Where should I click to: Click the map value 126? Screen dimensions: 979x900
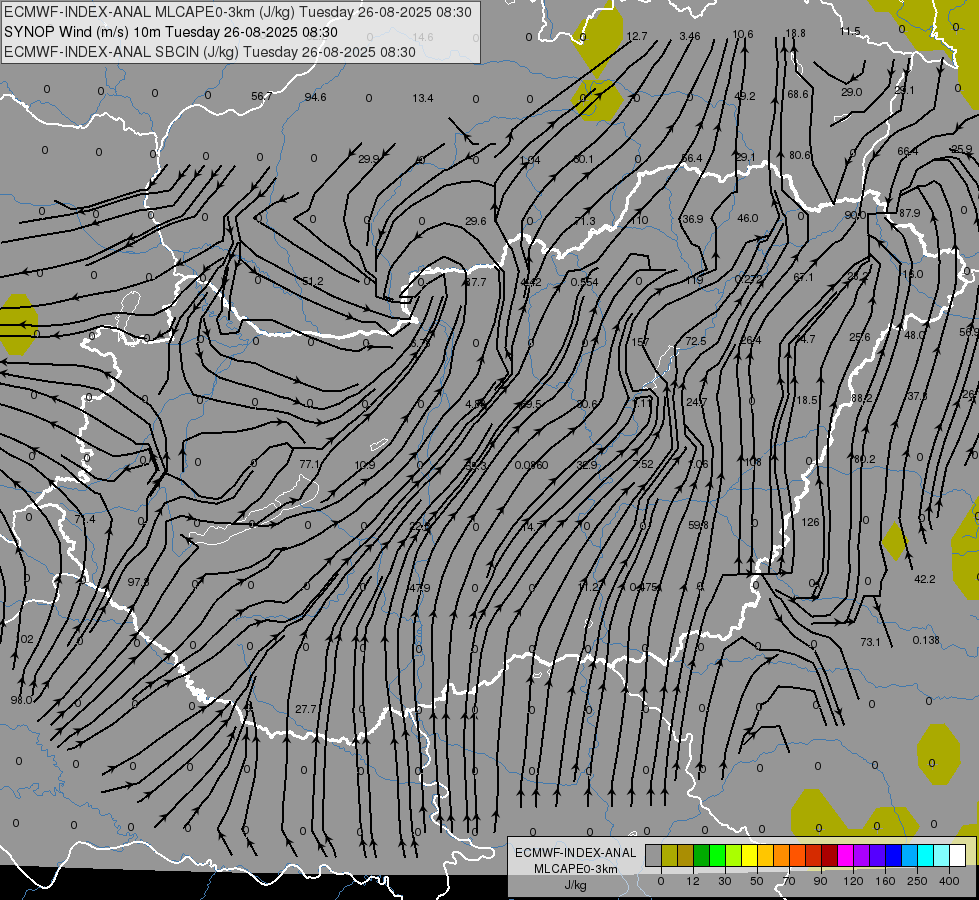(810, 522)
